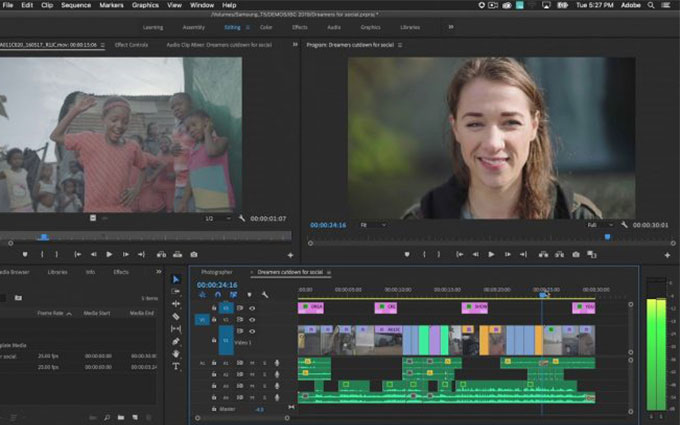Select the Ripple Edit tool

point(176,304)
